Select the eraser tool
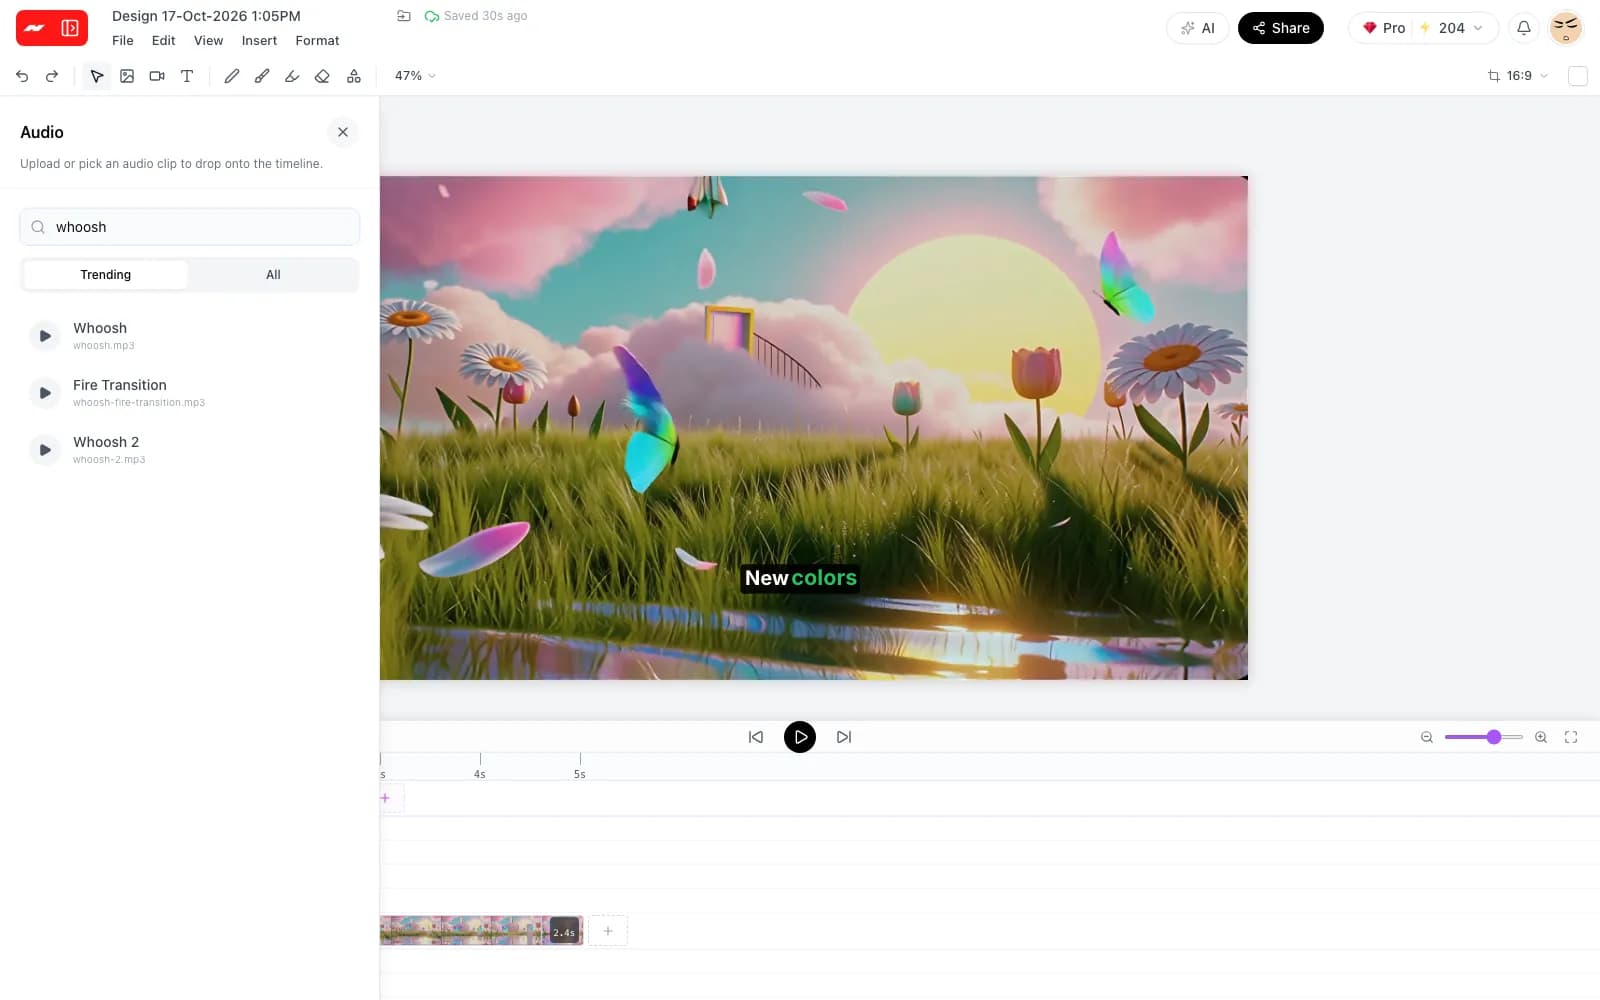Screen dimensions: 1600x1000 click(322, 76)
